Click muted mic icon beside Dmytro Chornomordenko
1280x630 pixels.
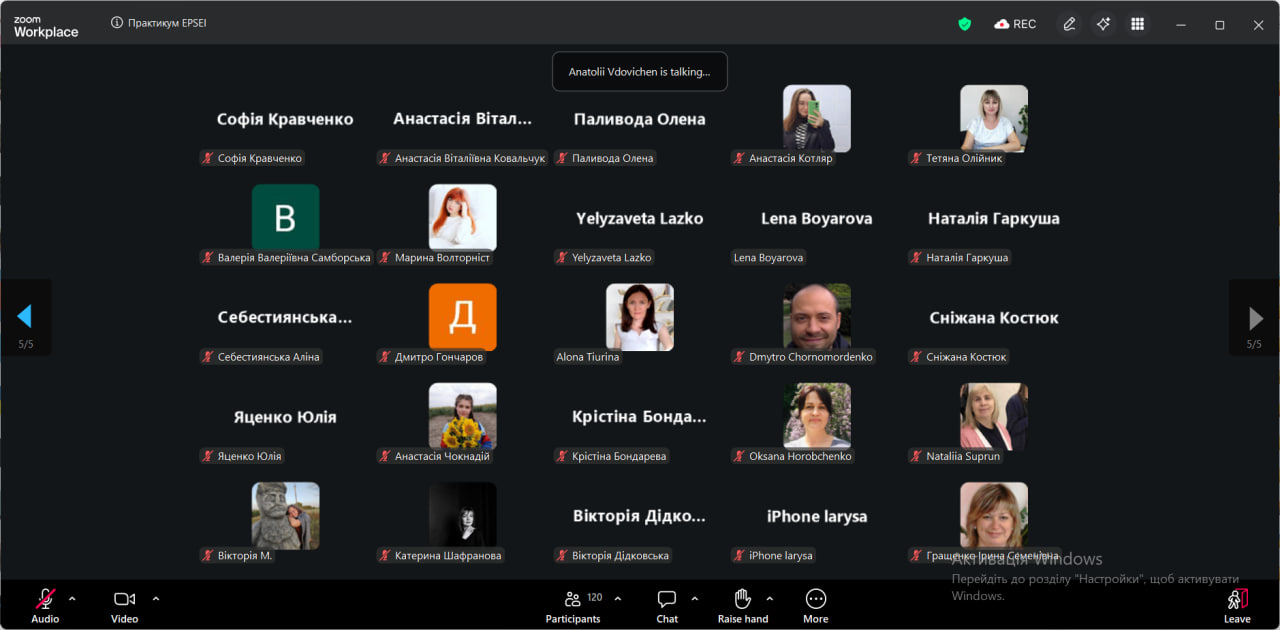click(739, 357)
